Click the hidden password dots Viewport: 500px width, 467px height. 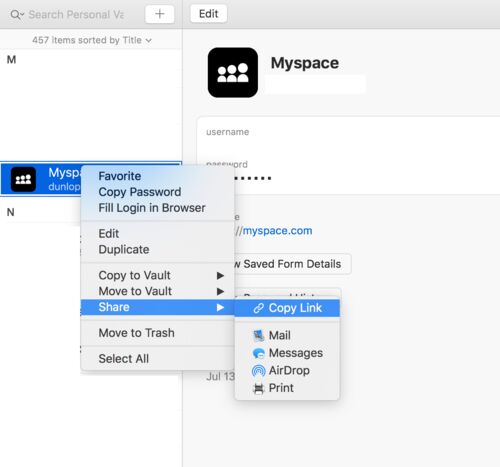pos(253,178)
